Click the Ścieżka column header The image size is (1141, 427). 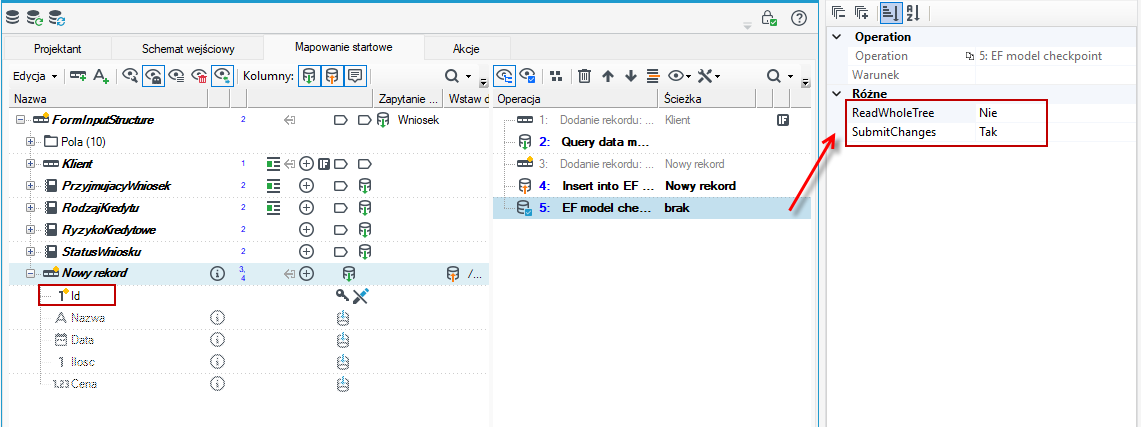coord(707,98)
